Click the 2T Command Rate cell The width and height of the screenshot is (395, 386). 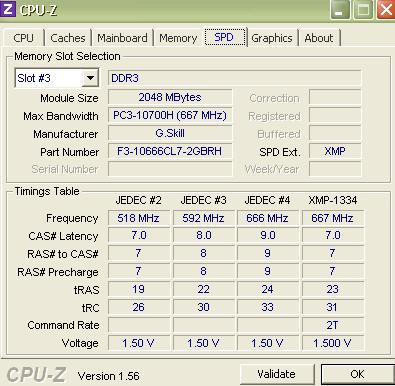pos(333,325)
